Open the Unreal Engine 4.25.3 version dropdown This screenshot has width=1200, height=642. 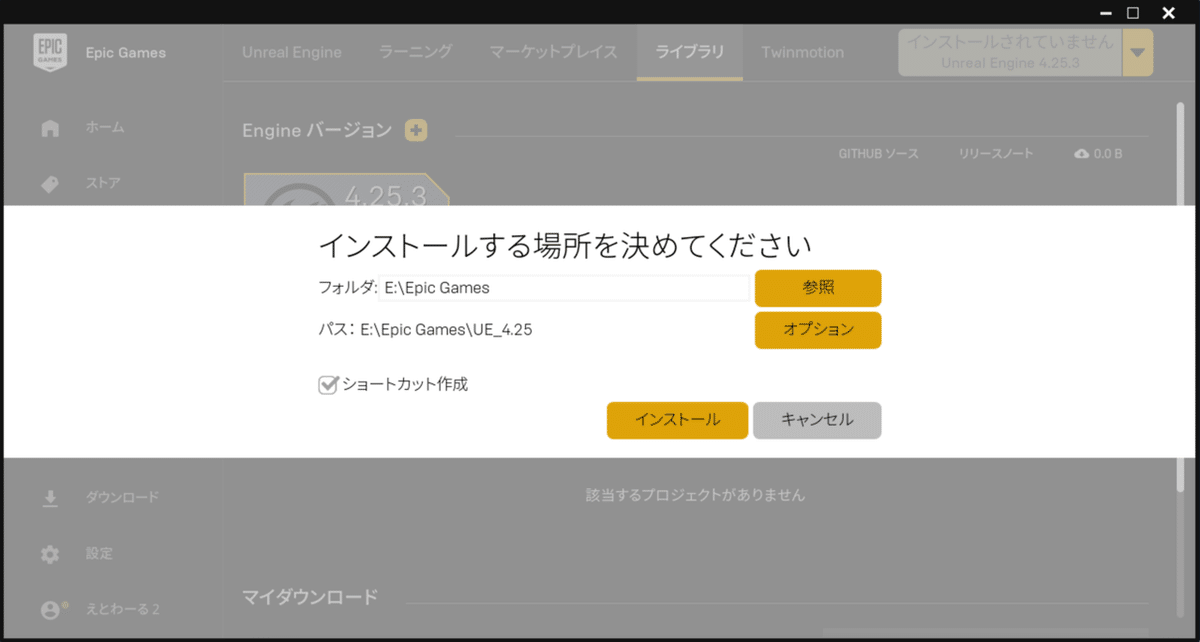pos(1138,52)
